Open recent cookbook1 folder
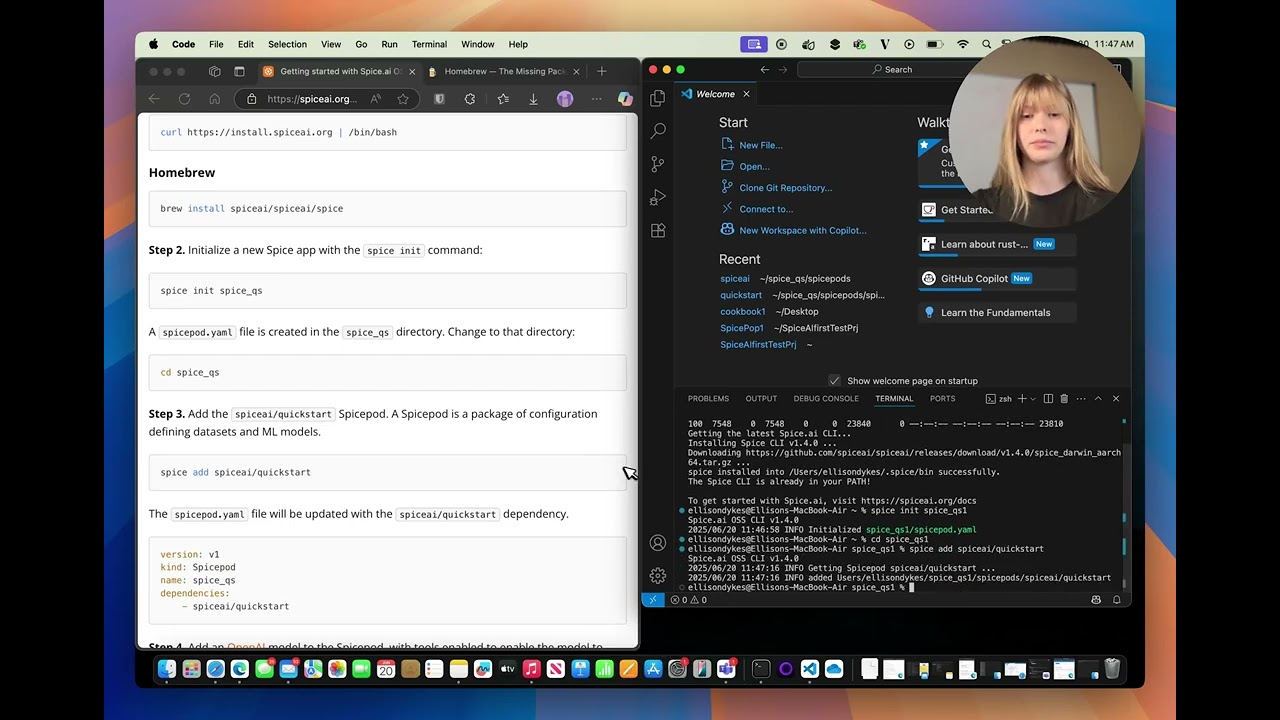The height and width of the screenshot is (720, 1280). [x=743, y=312]
